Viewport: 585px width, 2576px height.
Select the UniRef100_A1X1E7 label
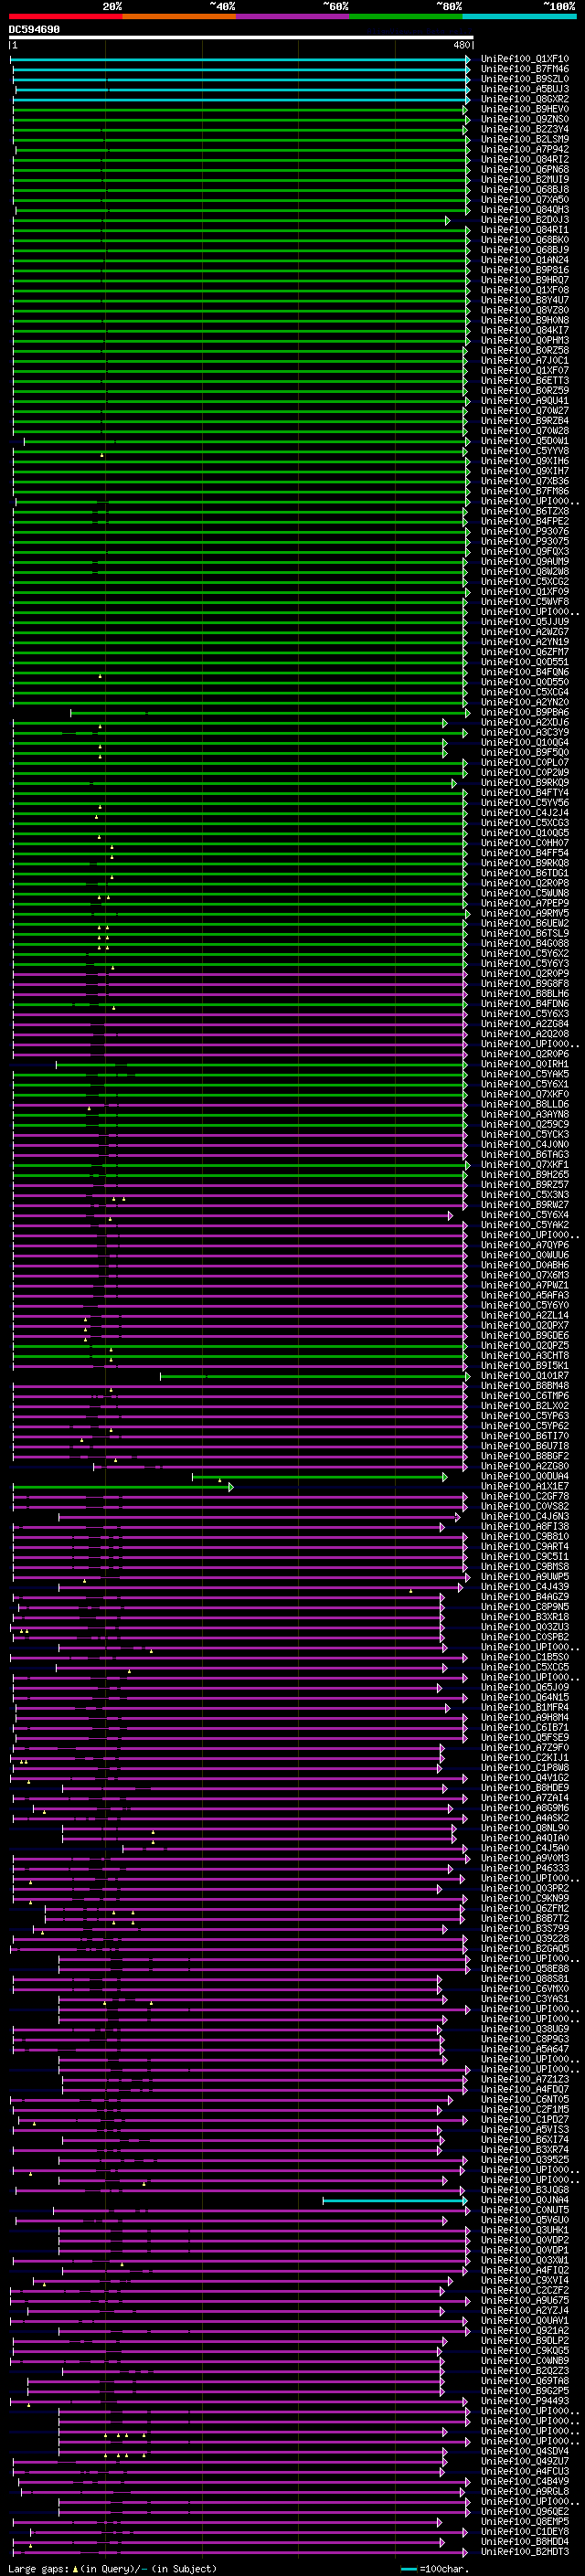[x=524, y=1486]
